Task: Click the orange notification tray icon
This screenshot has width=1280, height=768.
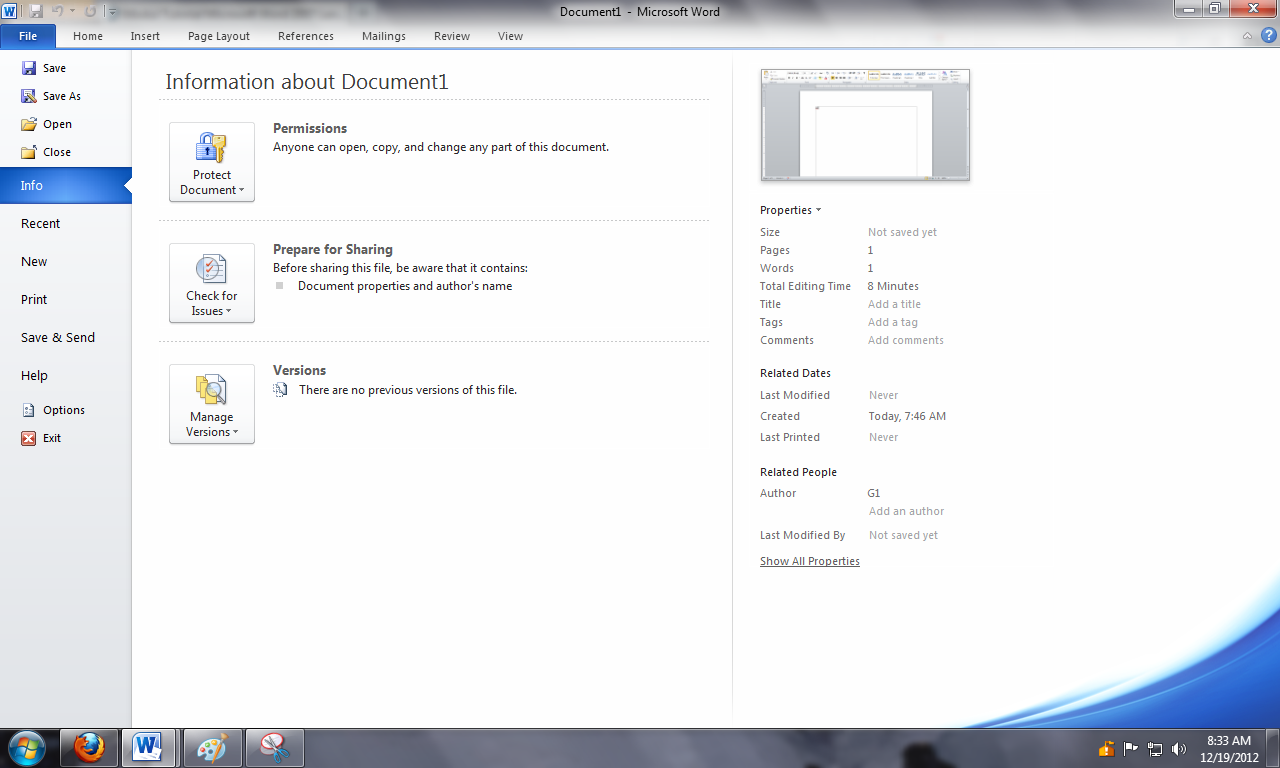Action: (1107, 749)
